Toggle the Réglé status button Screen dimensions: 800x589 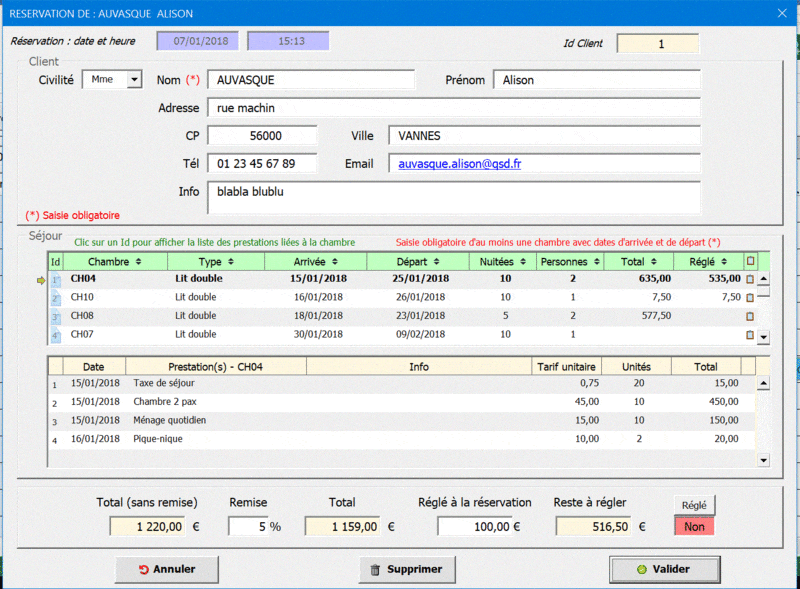click(694, 505)
